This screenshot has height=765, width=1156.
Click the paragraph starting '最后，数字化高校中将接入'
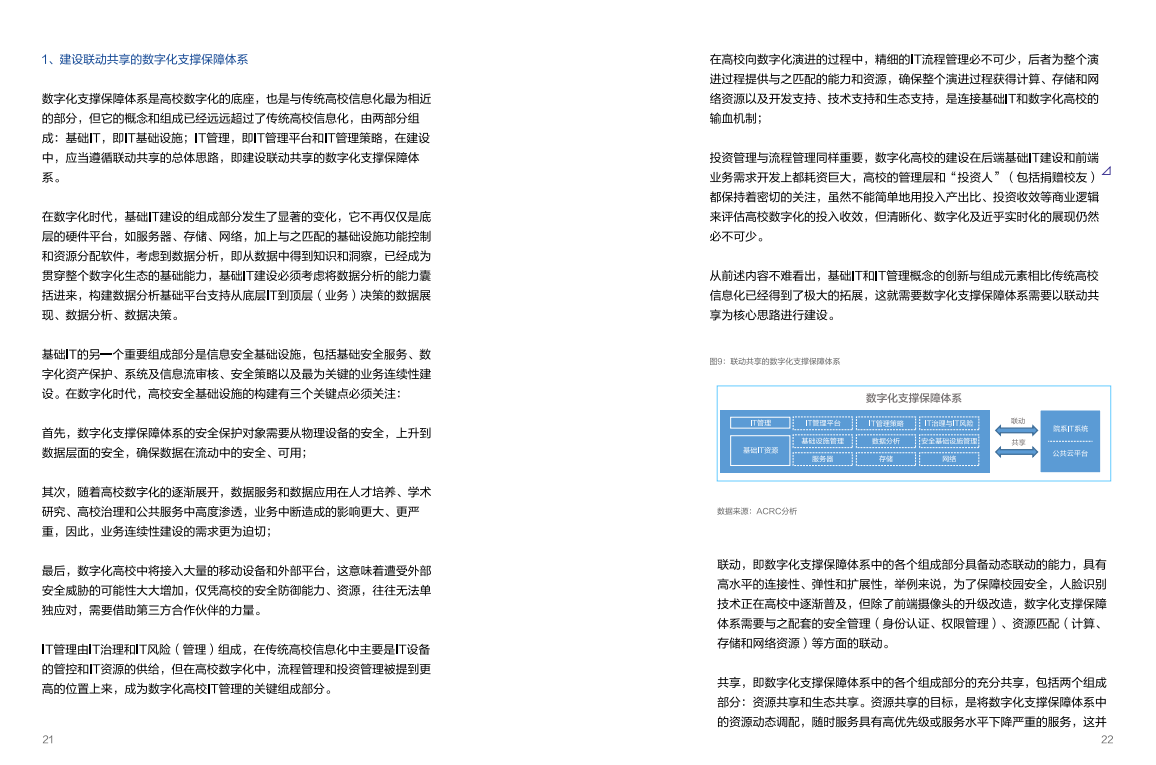point(237,590)
